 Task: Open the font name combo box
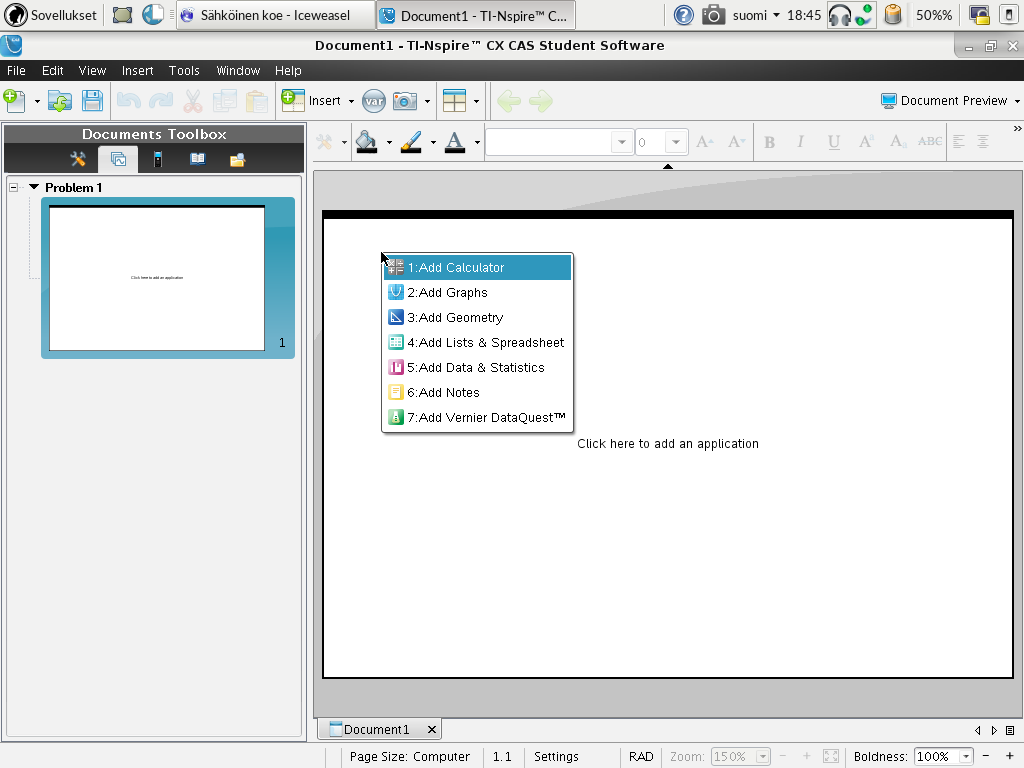[559, 142]
